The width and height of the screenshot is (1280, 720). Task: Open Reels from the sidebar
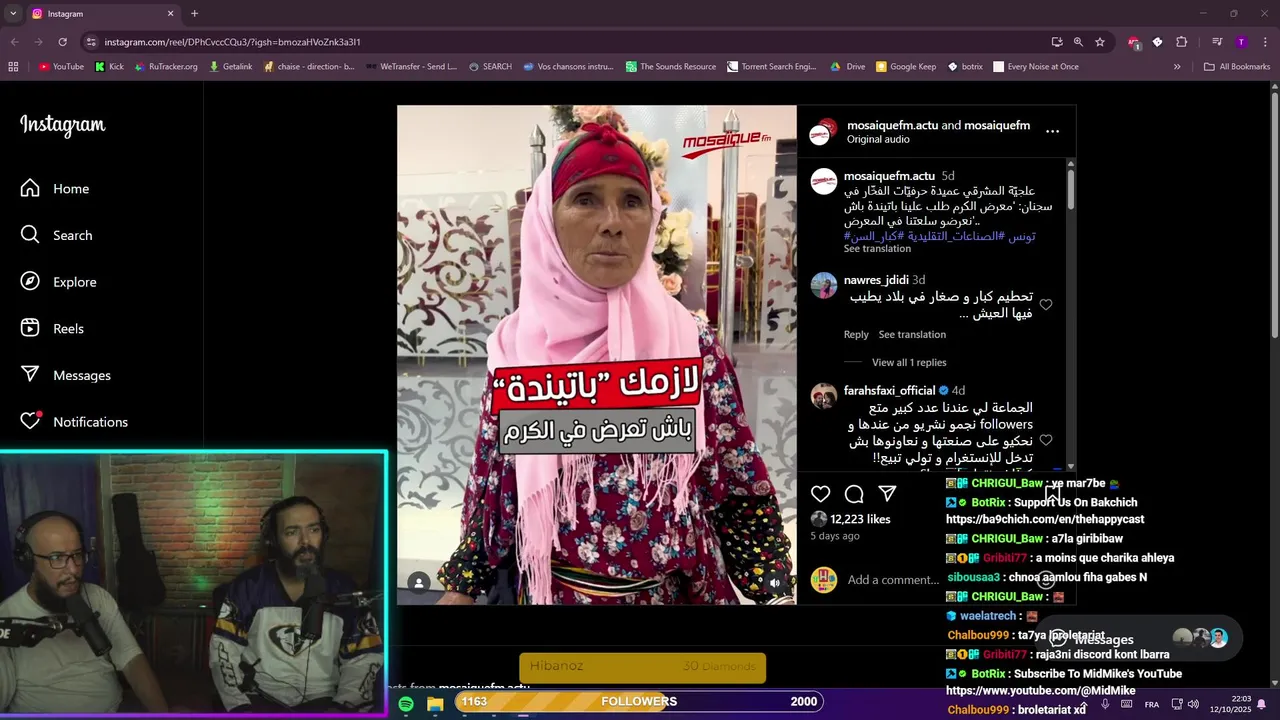(53, 328)
